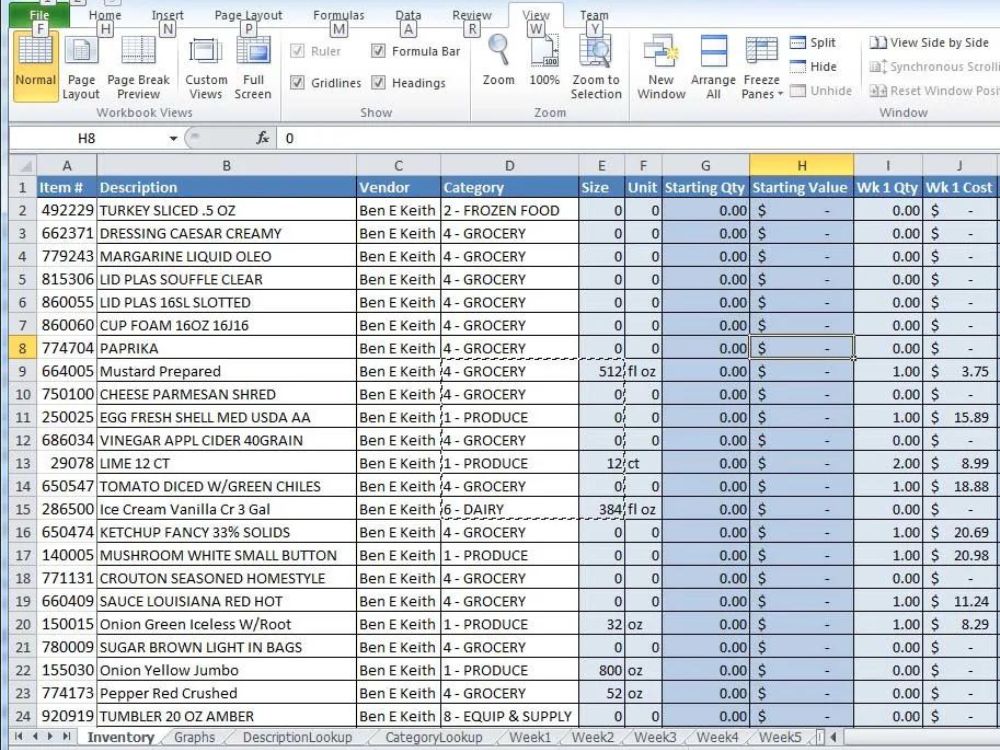Open the File tab

coord(40,15)
